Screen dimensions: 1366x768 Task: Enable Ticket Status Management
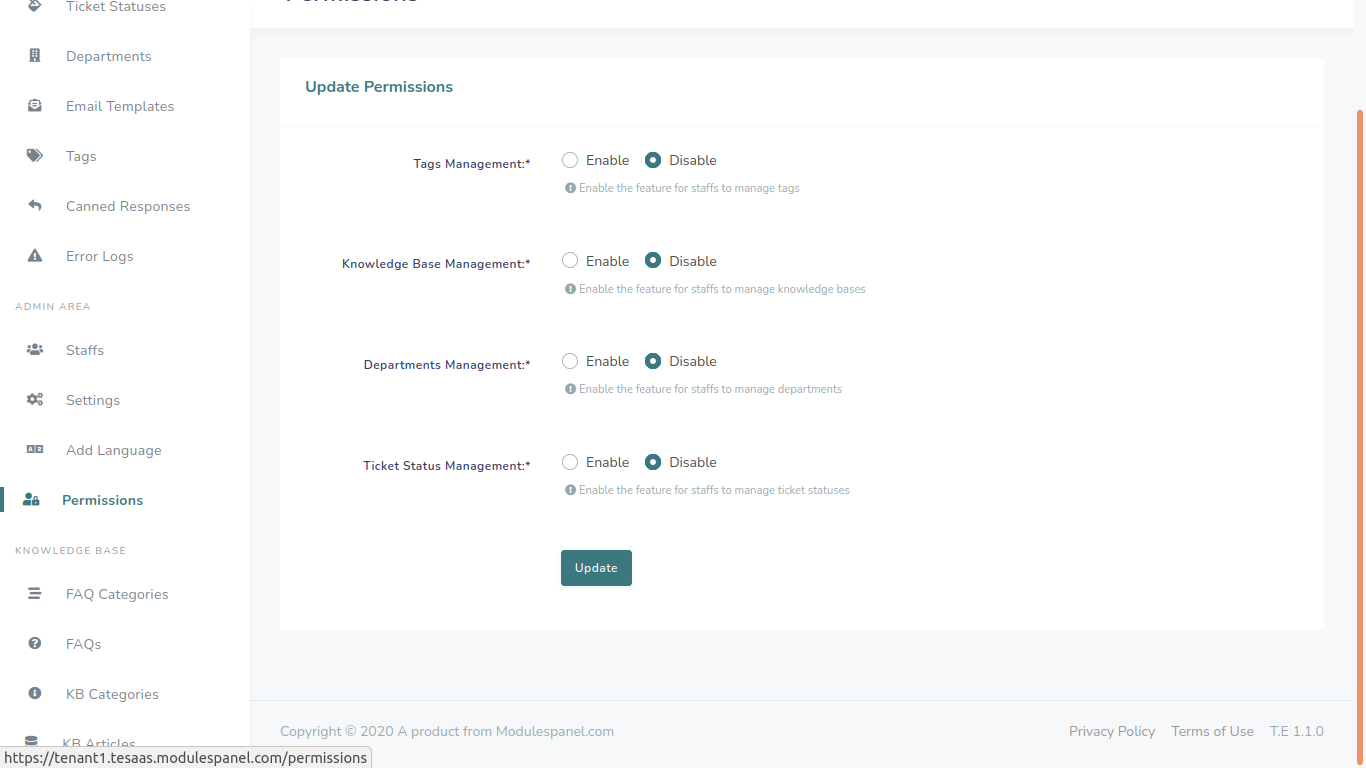[x=569, y=461]
